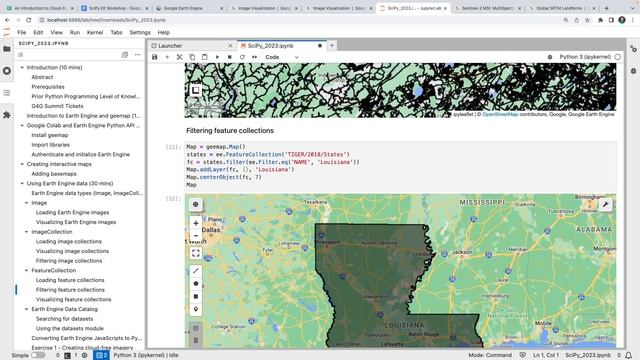
Task: Open the file browser icon in left sidebar
Action: click(7, 49)
